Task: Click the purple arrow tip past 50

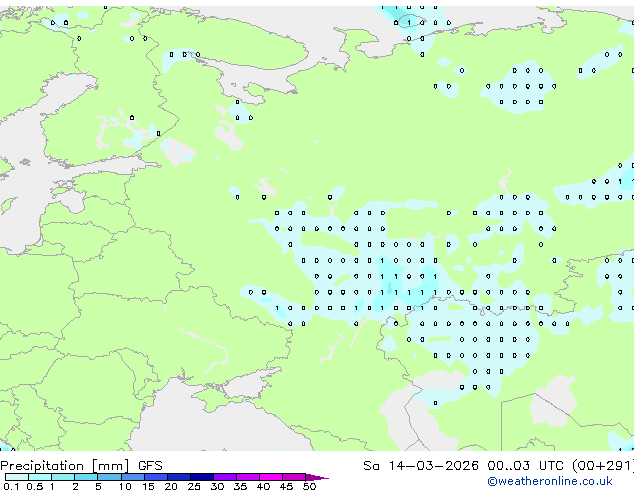Action: (317, 477)
